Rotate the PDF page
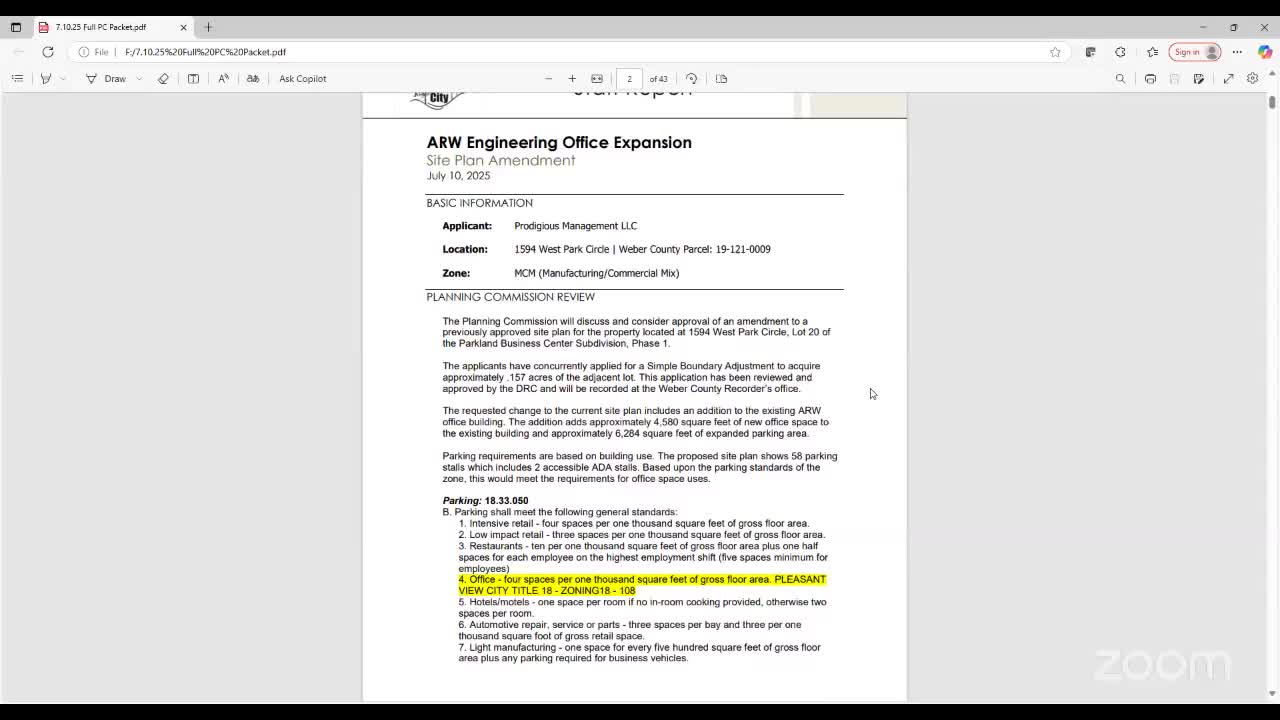This screenshot has height=720, width=1280. 691,79
